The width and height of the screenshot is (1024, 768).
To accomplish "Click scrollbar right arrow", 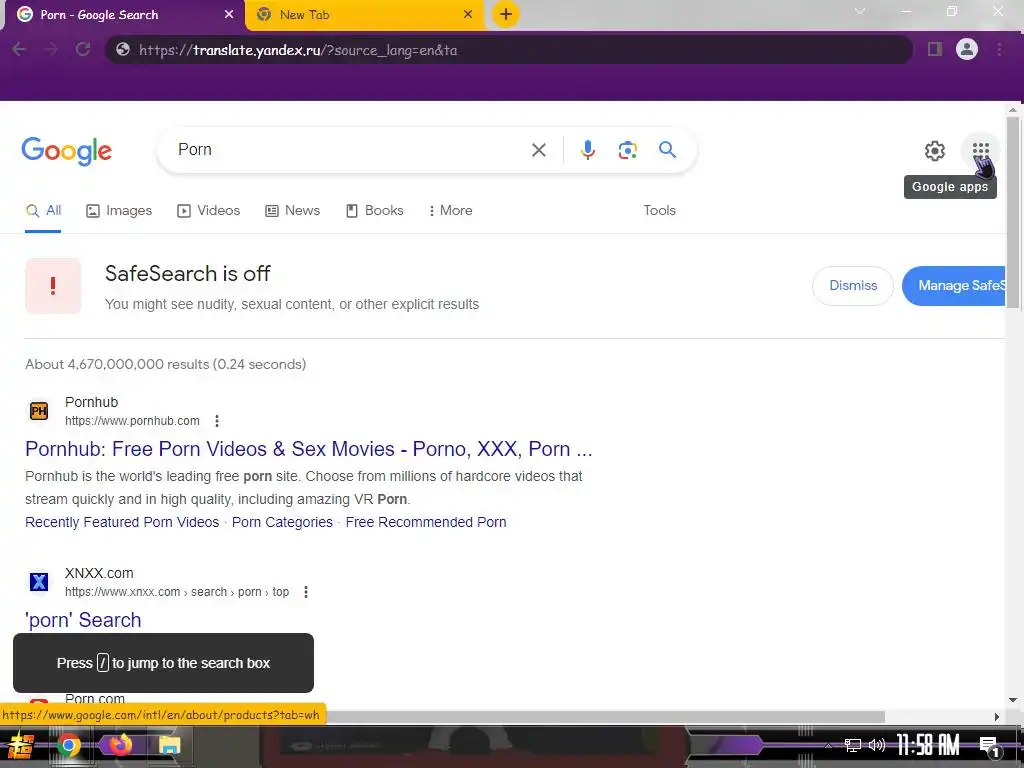I will pos(996,716).
